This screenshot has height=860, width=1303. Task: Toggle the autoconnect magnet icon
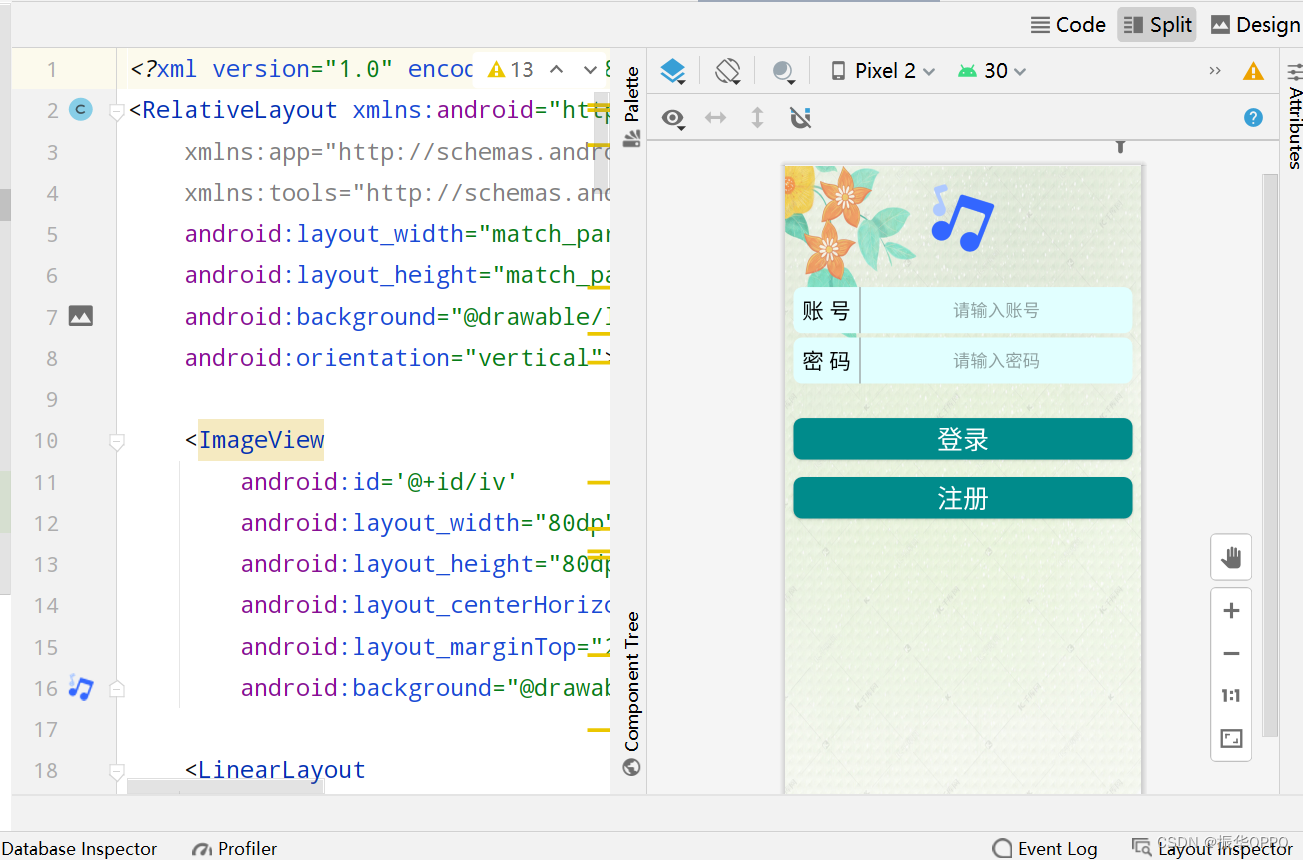800,118
